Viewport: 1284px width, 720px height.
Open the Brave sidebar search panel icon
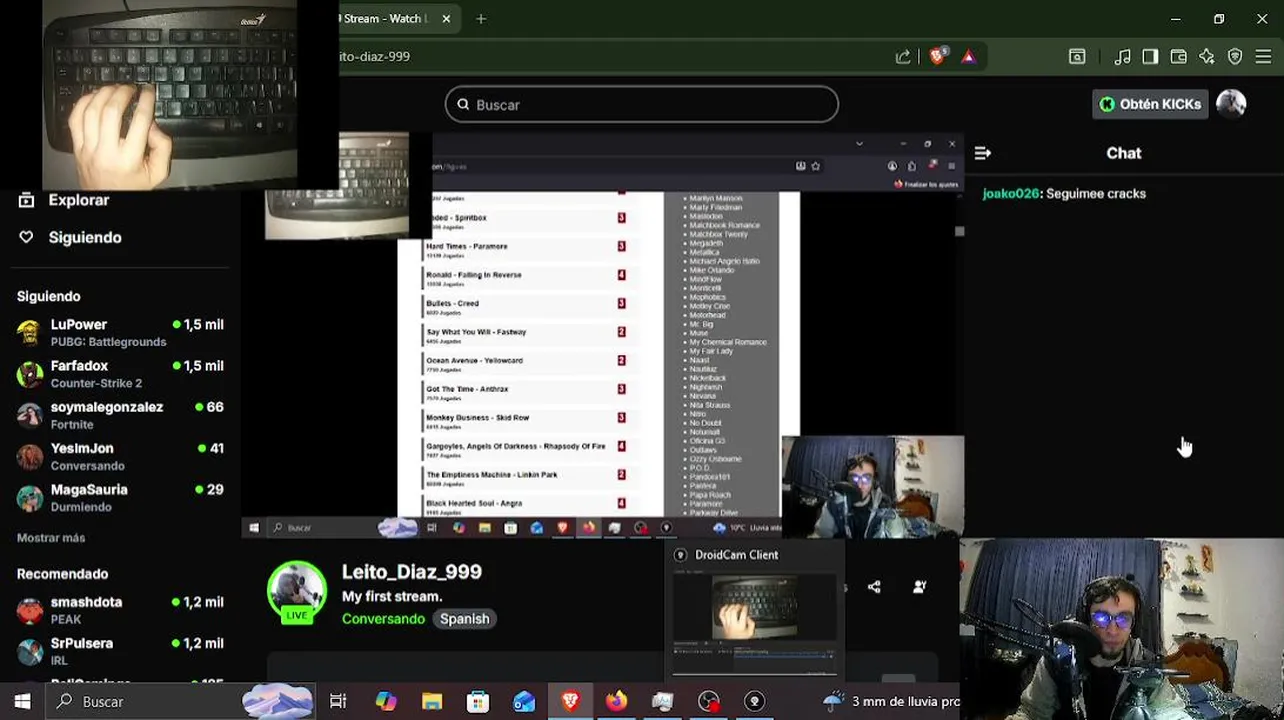(1077, 57)
